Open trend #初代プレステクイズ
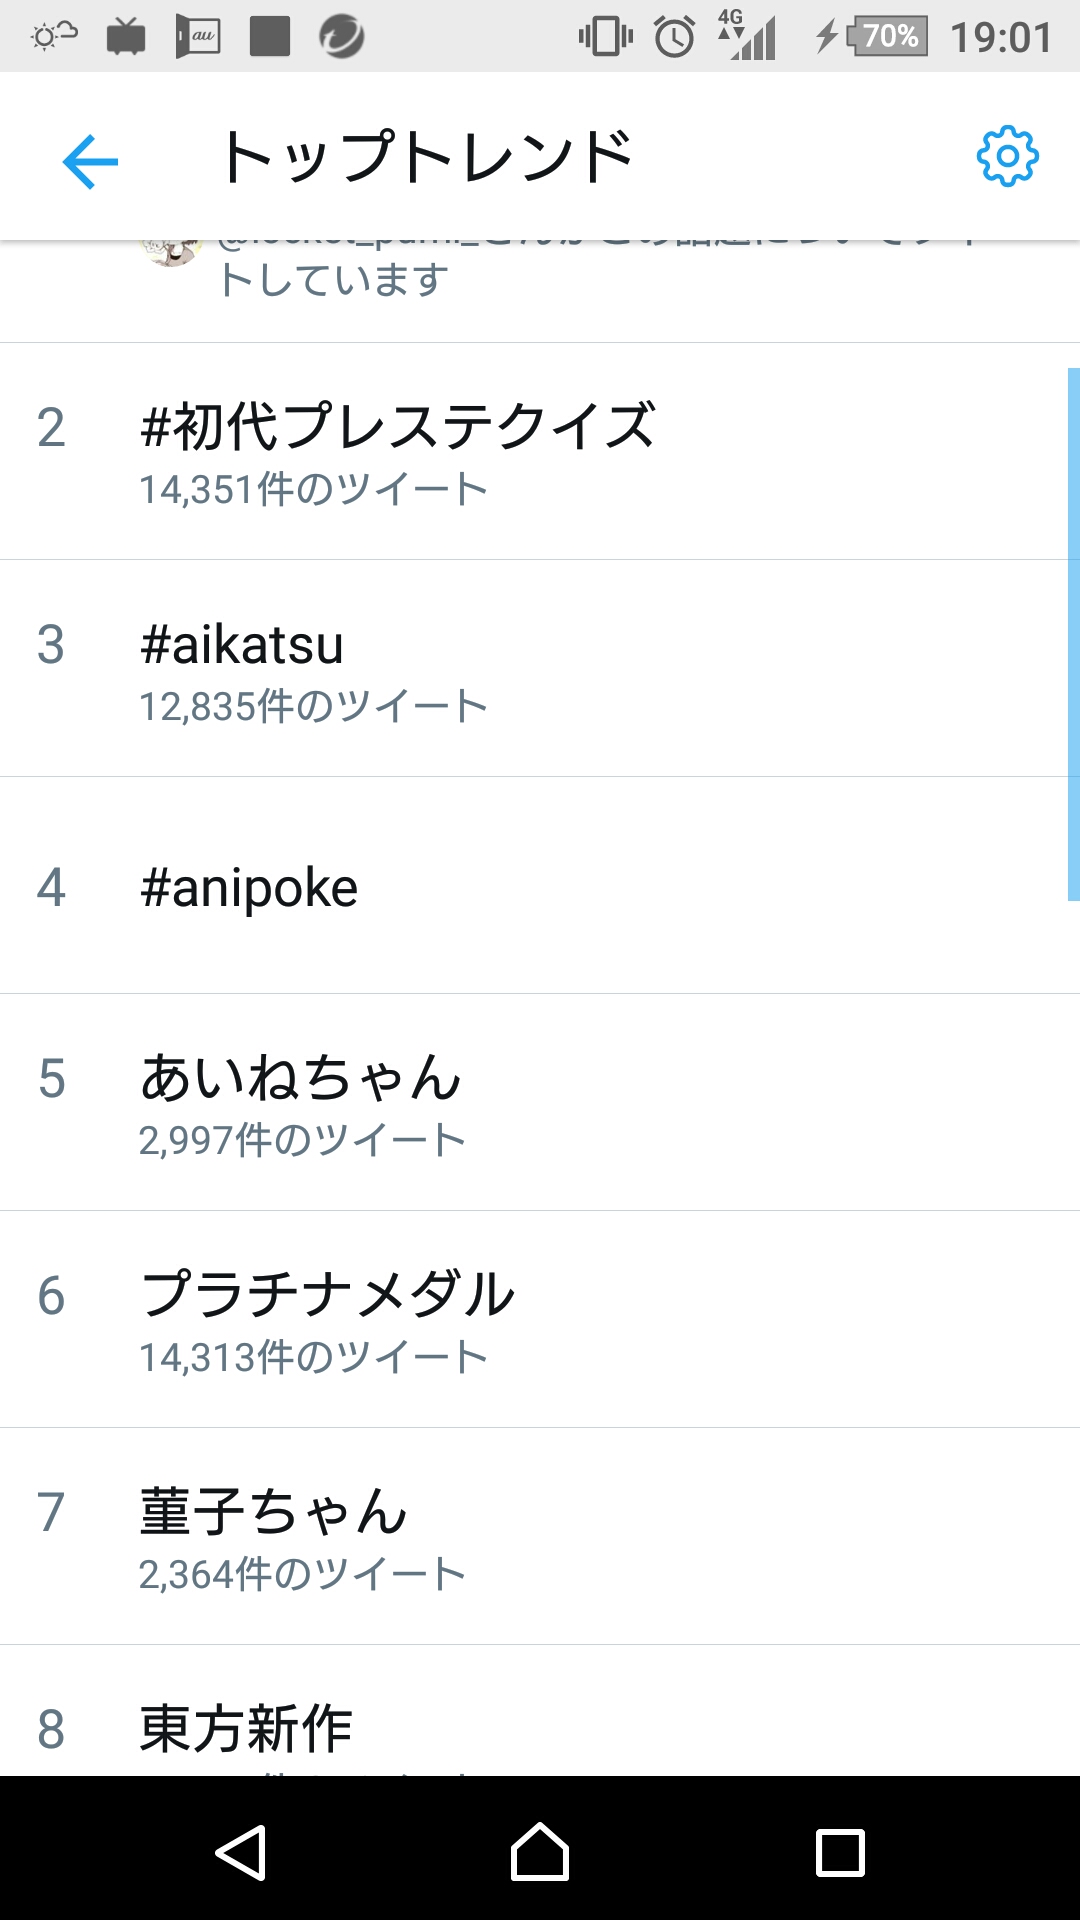The height and width of the screenshot is (1920, 1080). pyautogui.click(x=398, y=427)
